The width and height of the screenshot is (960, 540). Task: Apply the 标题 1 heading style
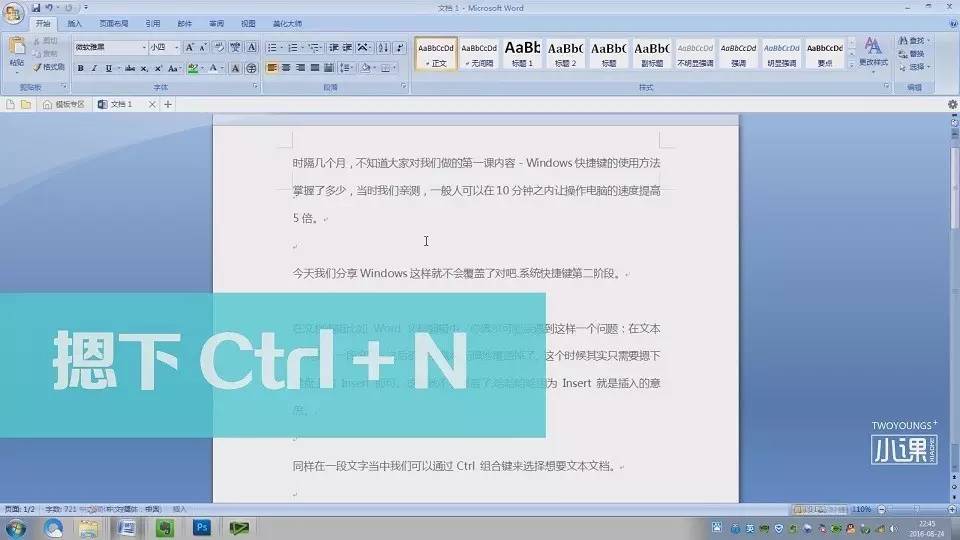pos(522,54)
